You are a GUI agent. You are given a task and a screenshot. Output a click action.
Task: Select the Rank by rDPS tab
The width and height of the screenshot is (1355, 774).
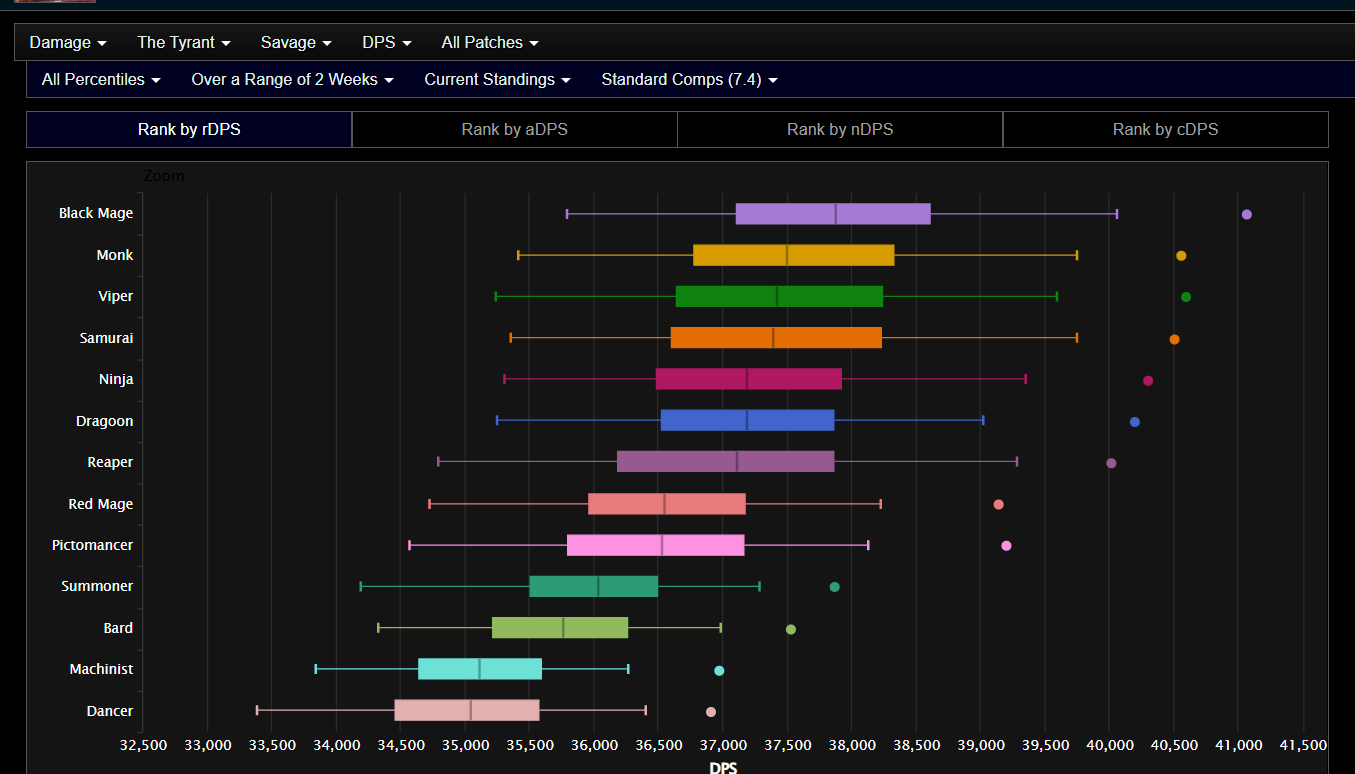pos(189,129)
